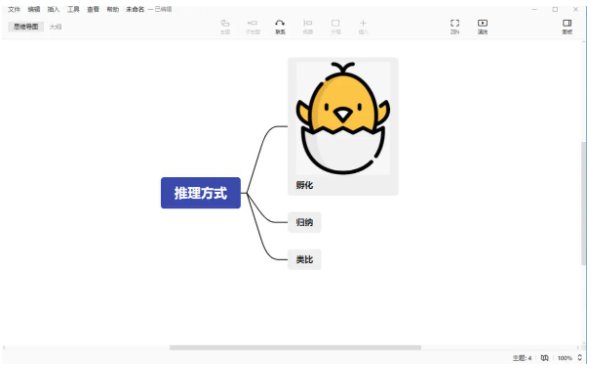Open the 帮助 menu
Screen dimensions: 595x369
click(113, 9)
